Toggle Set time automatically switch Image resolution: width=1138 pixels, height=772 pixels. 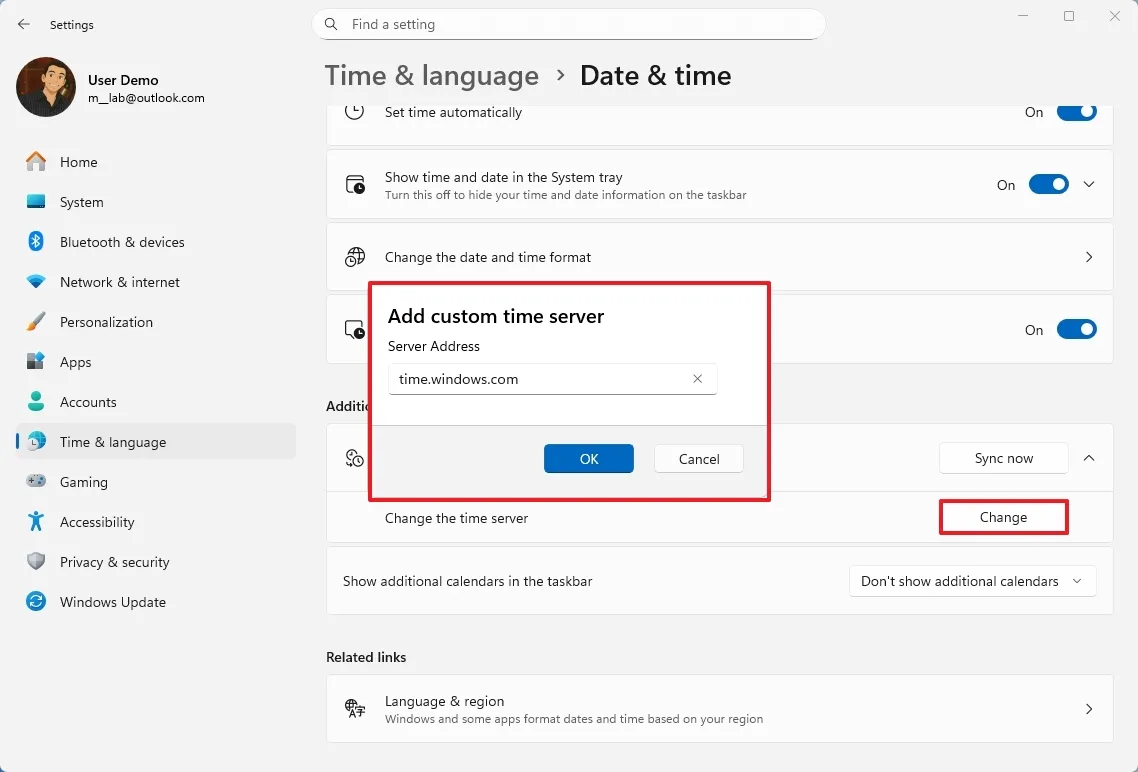[1076, 113]
